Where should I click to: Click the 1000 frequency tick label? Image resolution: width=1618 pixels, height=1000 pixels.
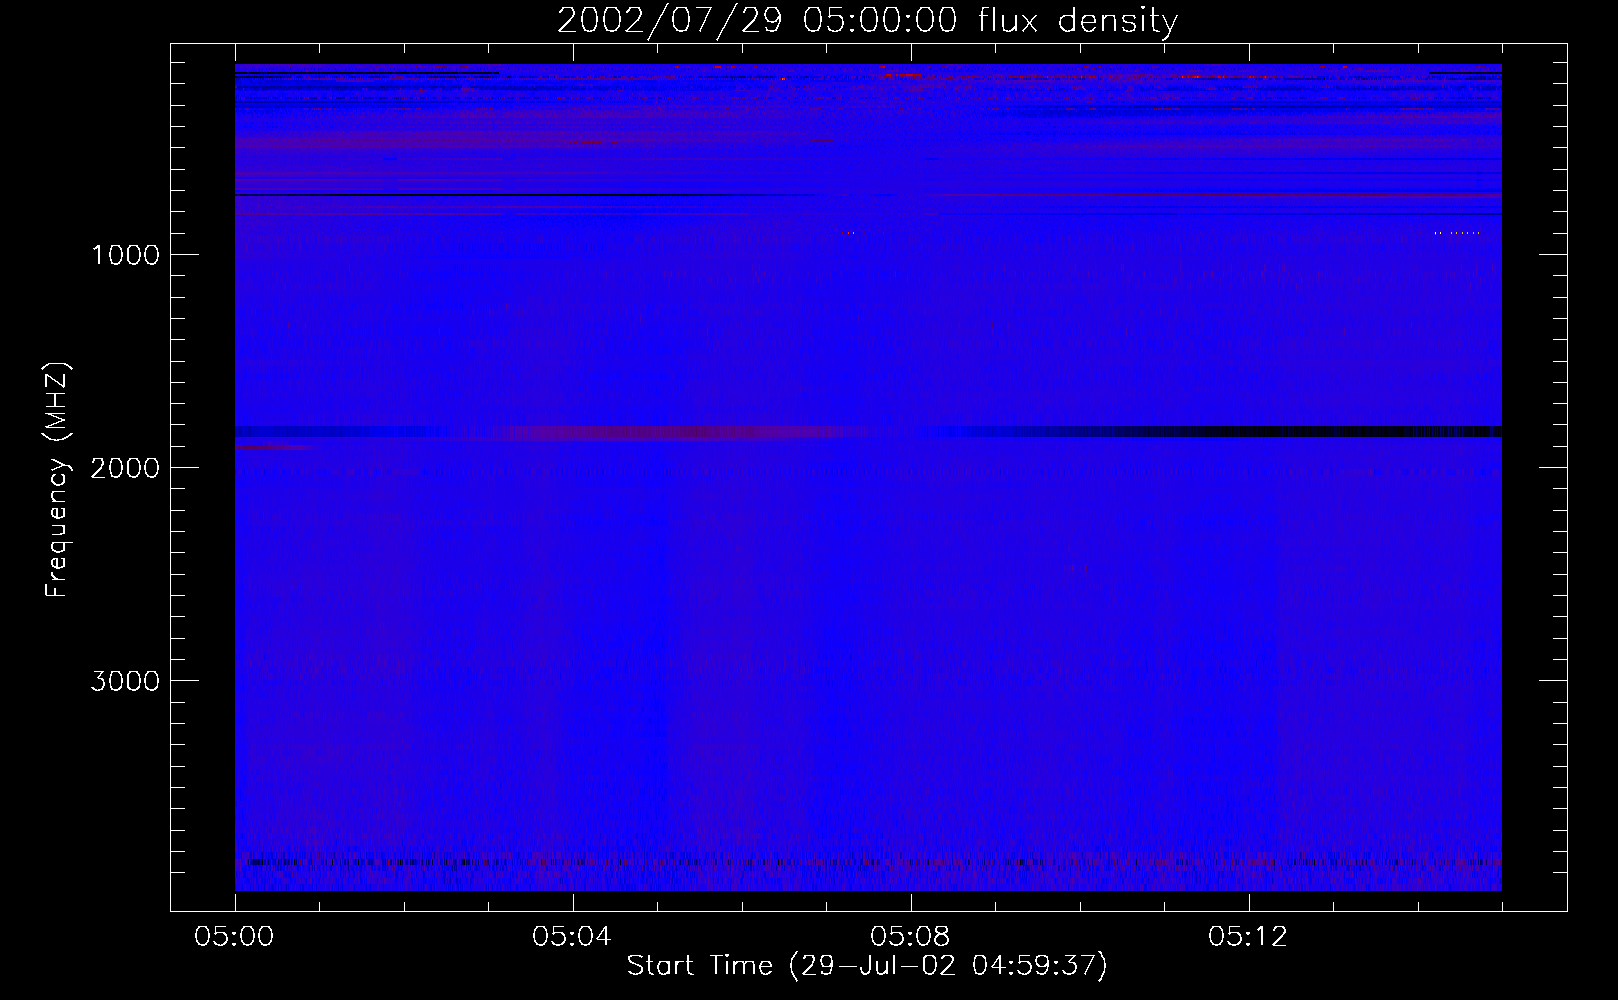point(125,255)
